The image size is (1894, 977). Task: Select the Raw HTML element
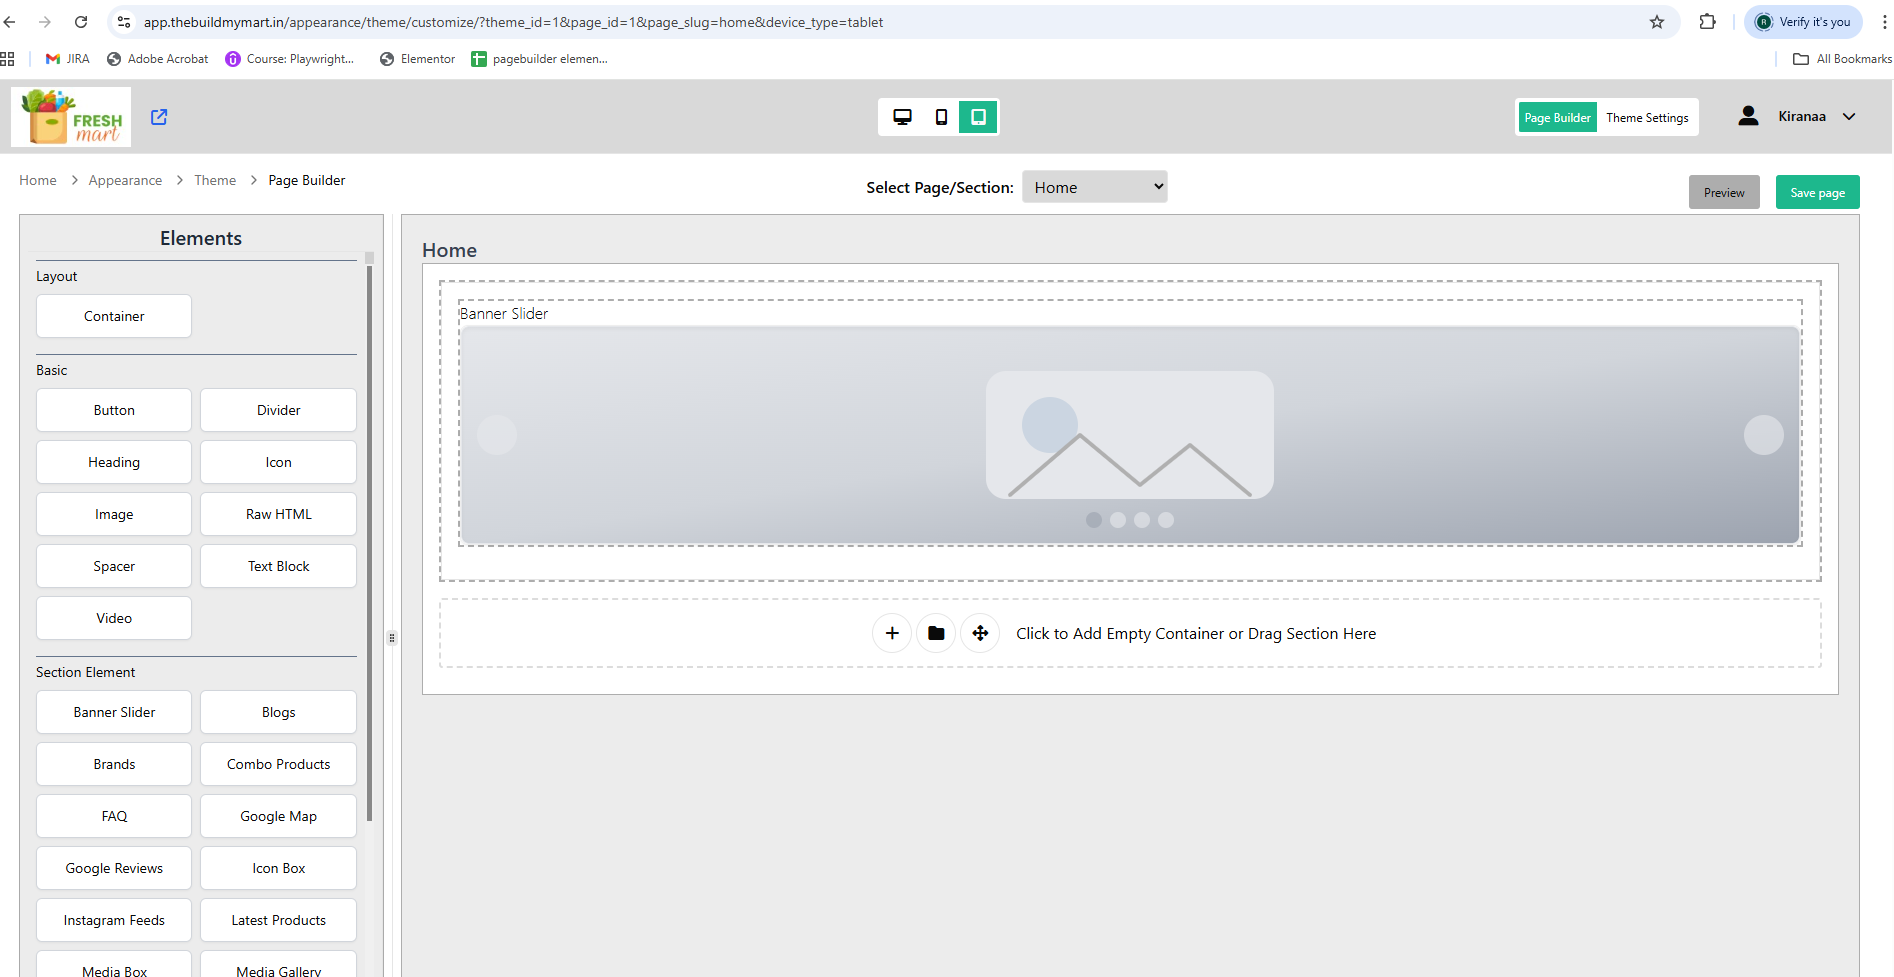pos(278,514)
